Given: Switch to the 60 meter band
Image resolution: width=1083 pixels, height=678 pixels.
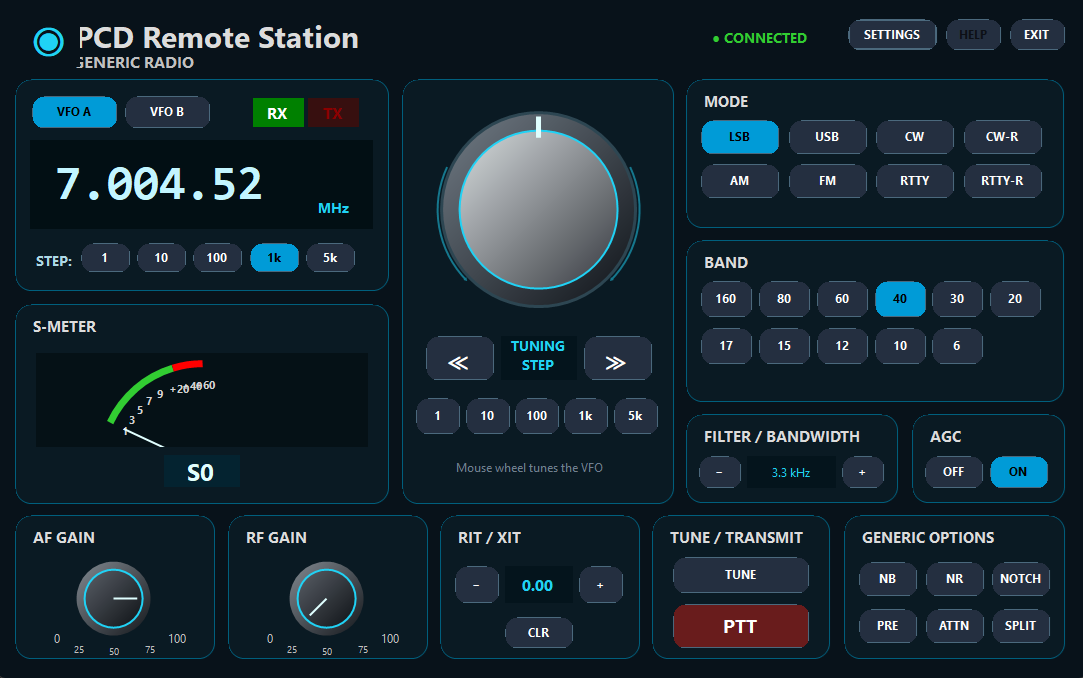Looking at the screenshot, I should pos(842,299).
